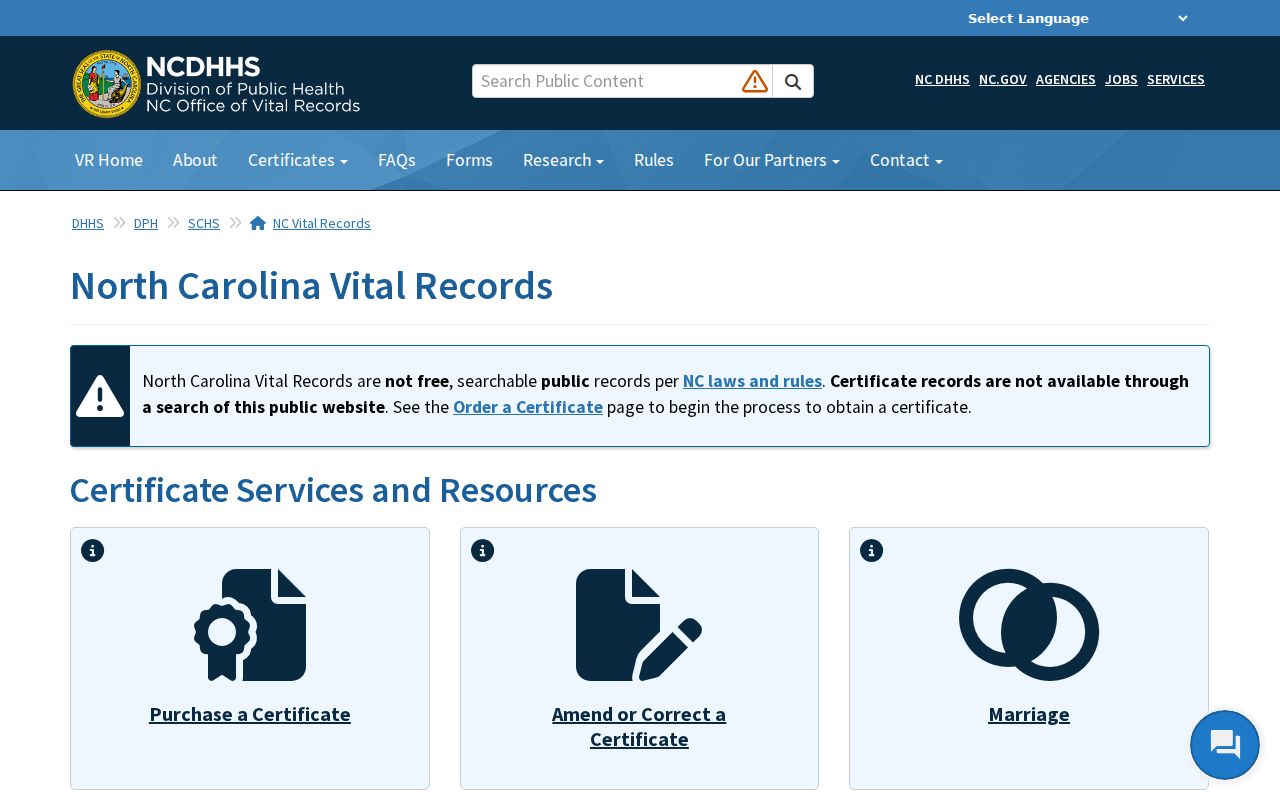Click the DHHS breadcrumb link

[88, 223]
